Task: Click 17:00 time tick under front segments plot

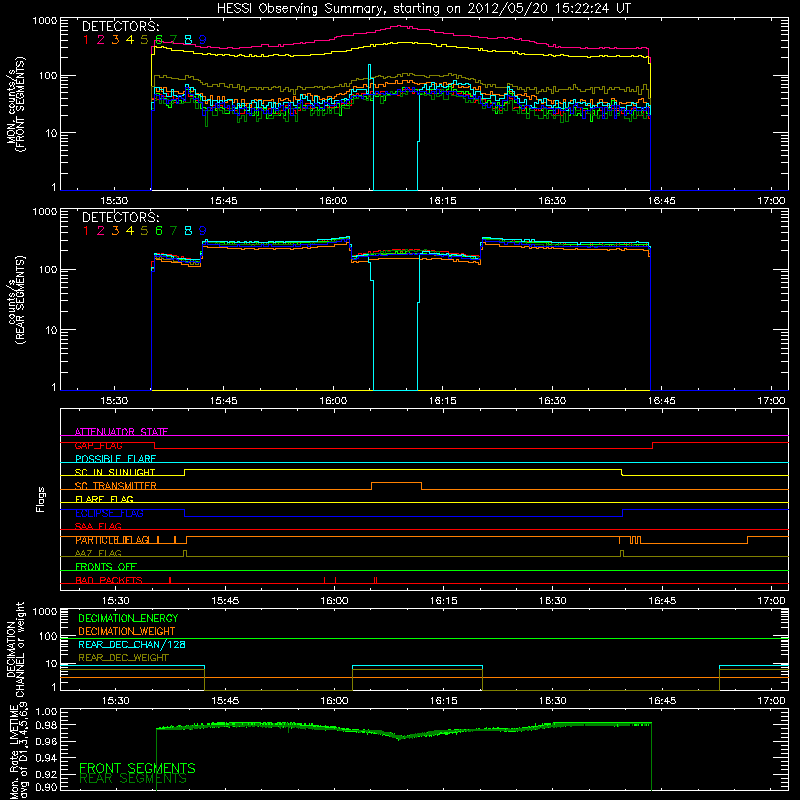Action: point(771,201)
